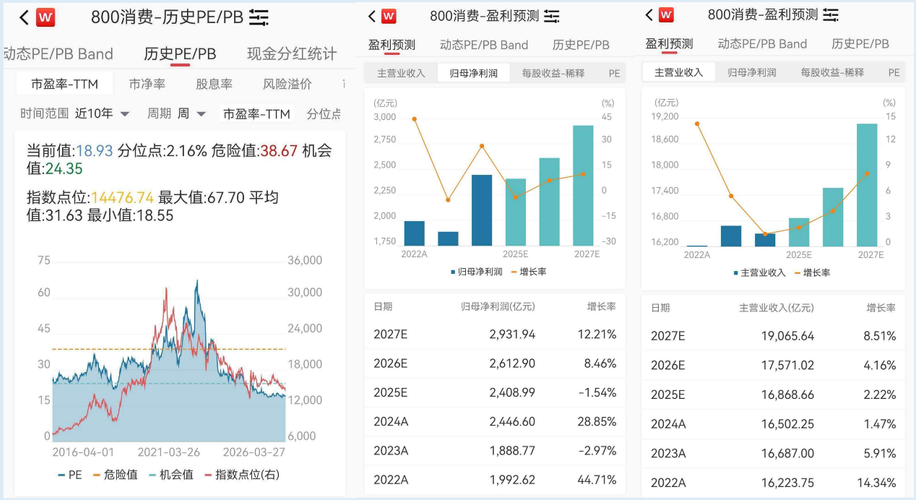
Task: Open 历史PE/PB tab in middle panel
Action: 581,45
